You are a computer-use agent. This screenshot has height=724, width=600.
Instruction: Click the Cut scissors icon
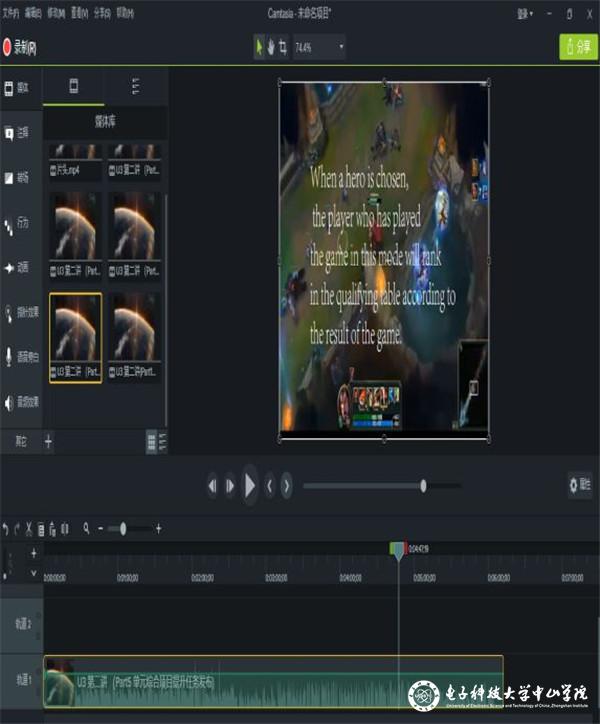[29, 529]
